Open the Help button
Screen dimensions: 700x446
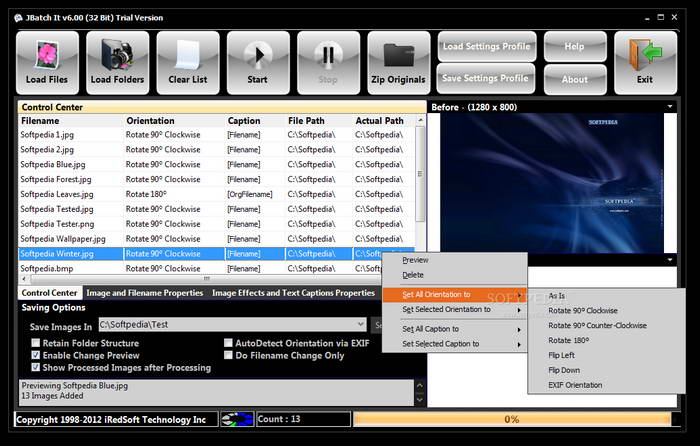pyautogui.click(x=575, y=46)
